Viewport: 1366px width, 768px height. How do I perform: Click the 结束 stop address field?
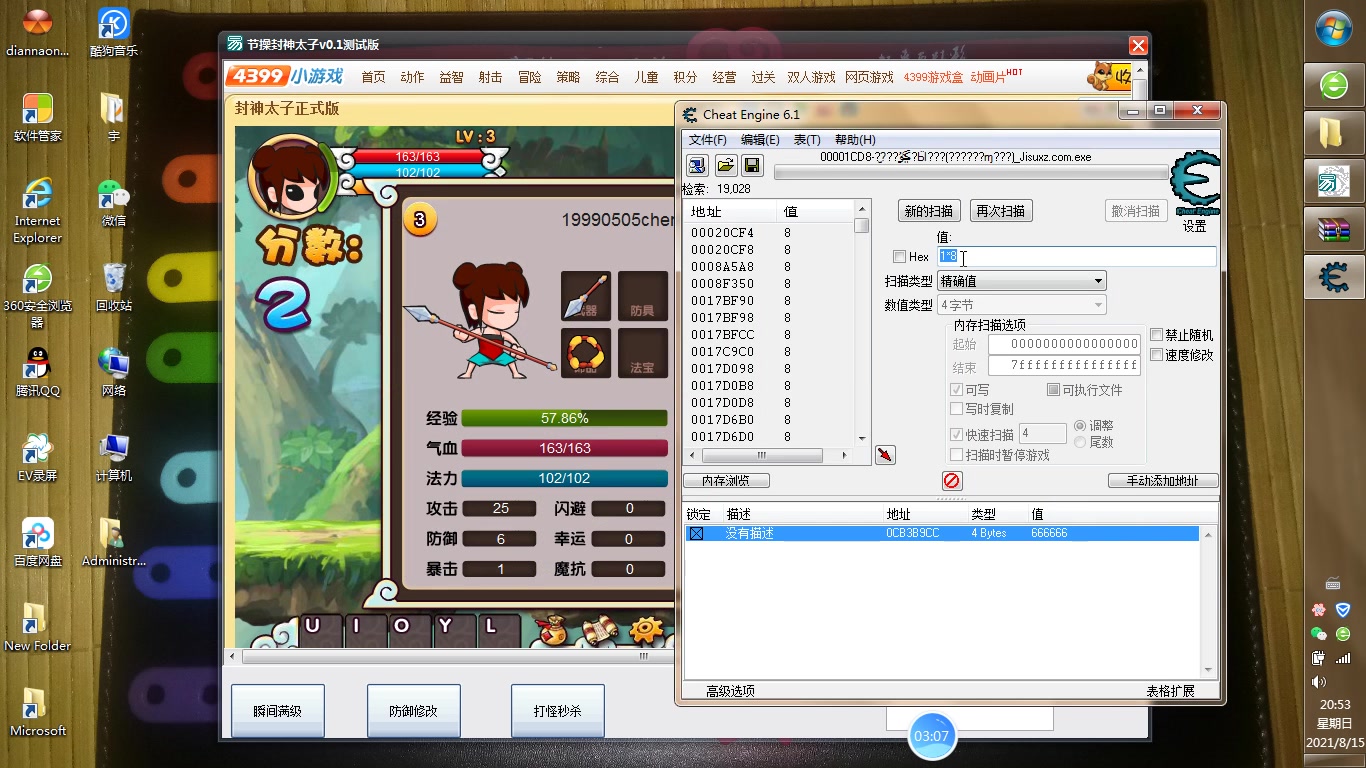click(1064, 367)
